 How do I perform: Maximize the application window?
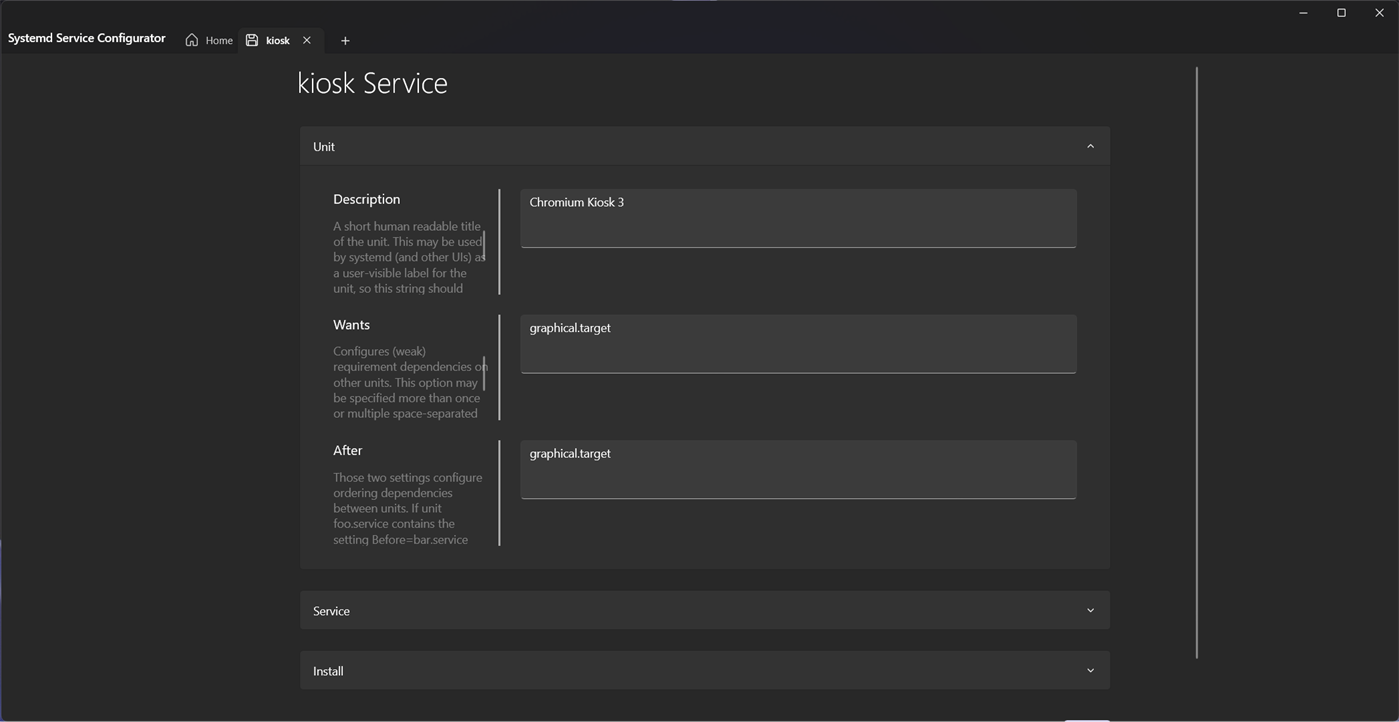pos(1341,13)
